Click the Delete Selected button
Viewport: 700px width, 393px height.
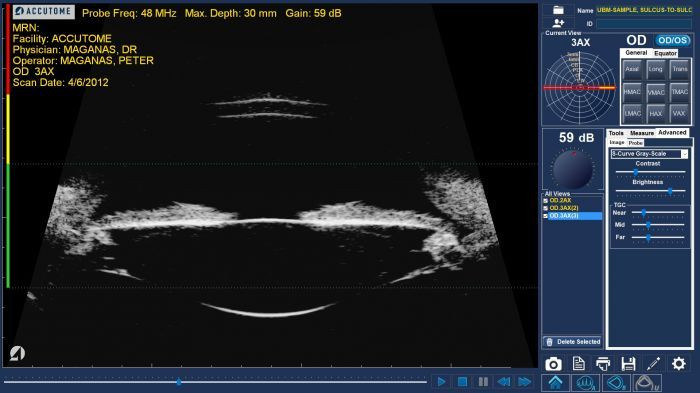573,342
